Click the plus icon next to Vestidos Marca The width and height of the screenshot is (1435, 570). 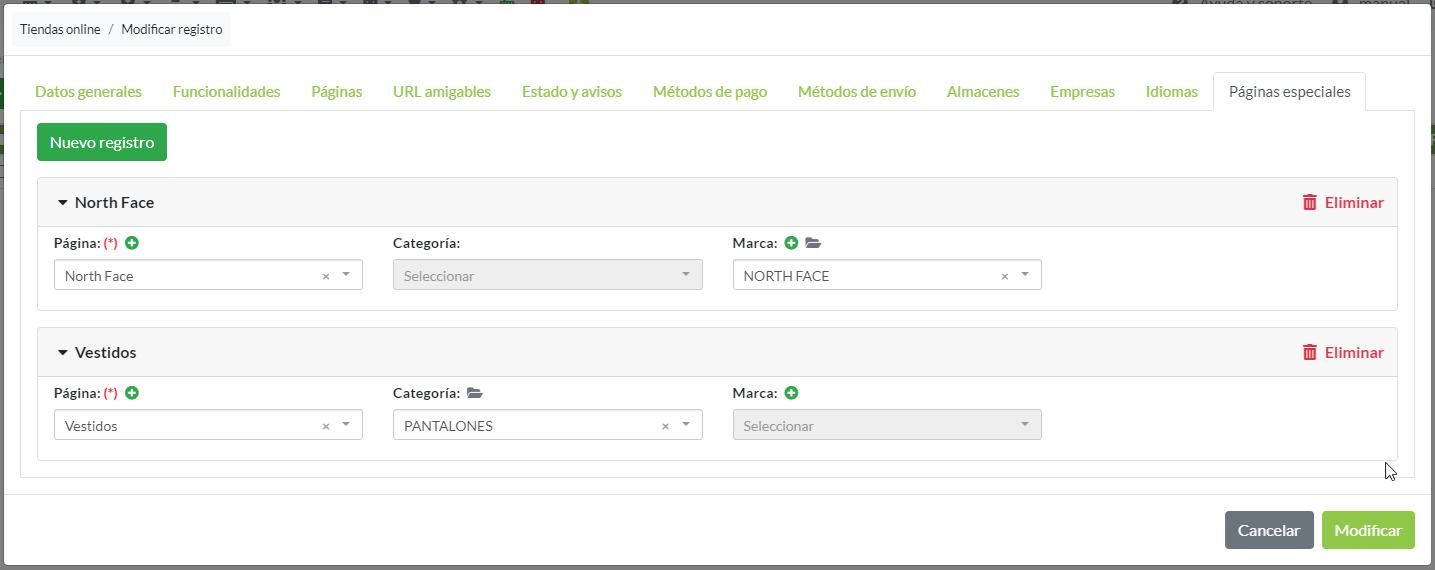(791, 393)
